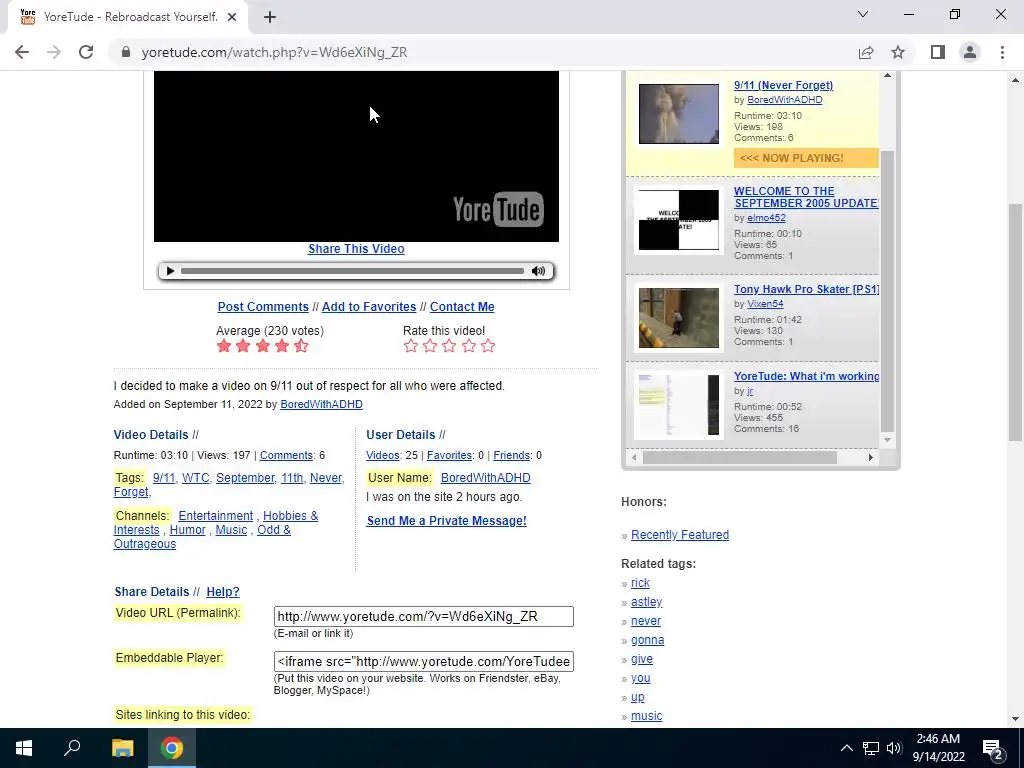Open the Tony Hawk Pro Skater thumbnail
This screenshot has height=768, width=1024.
point(679,318)
